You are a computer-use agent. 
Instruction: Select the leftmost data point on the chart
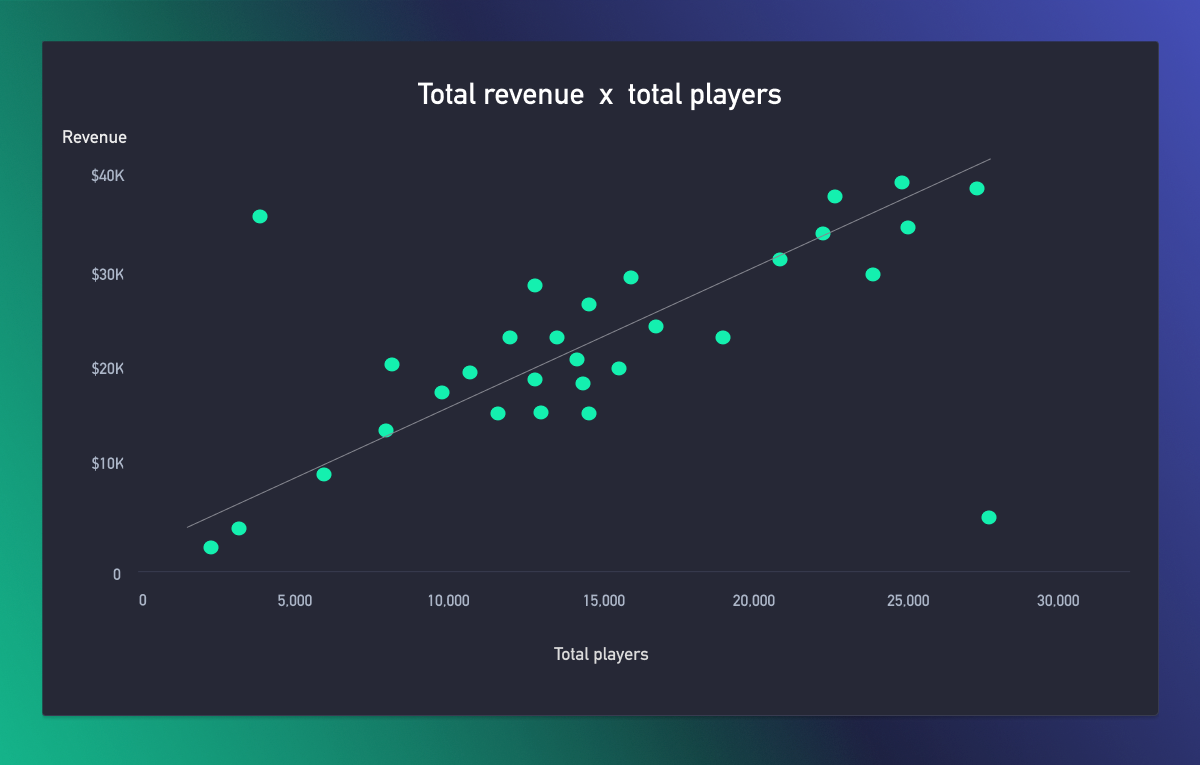211,547
